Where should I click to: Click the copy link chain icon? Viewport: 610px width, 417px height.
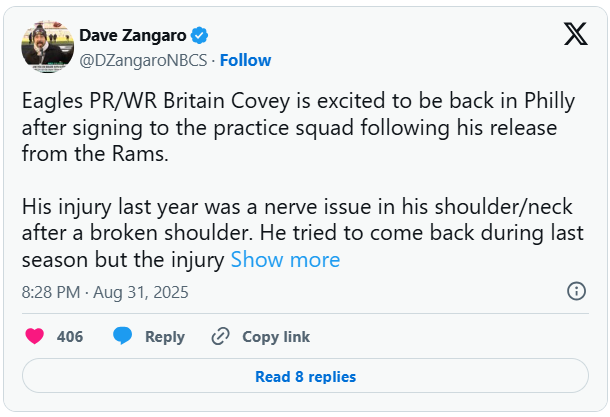(x=220, y=336)
